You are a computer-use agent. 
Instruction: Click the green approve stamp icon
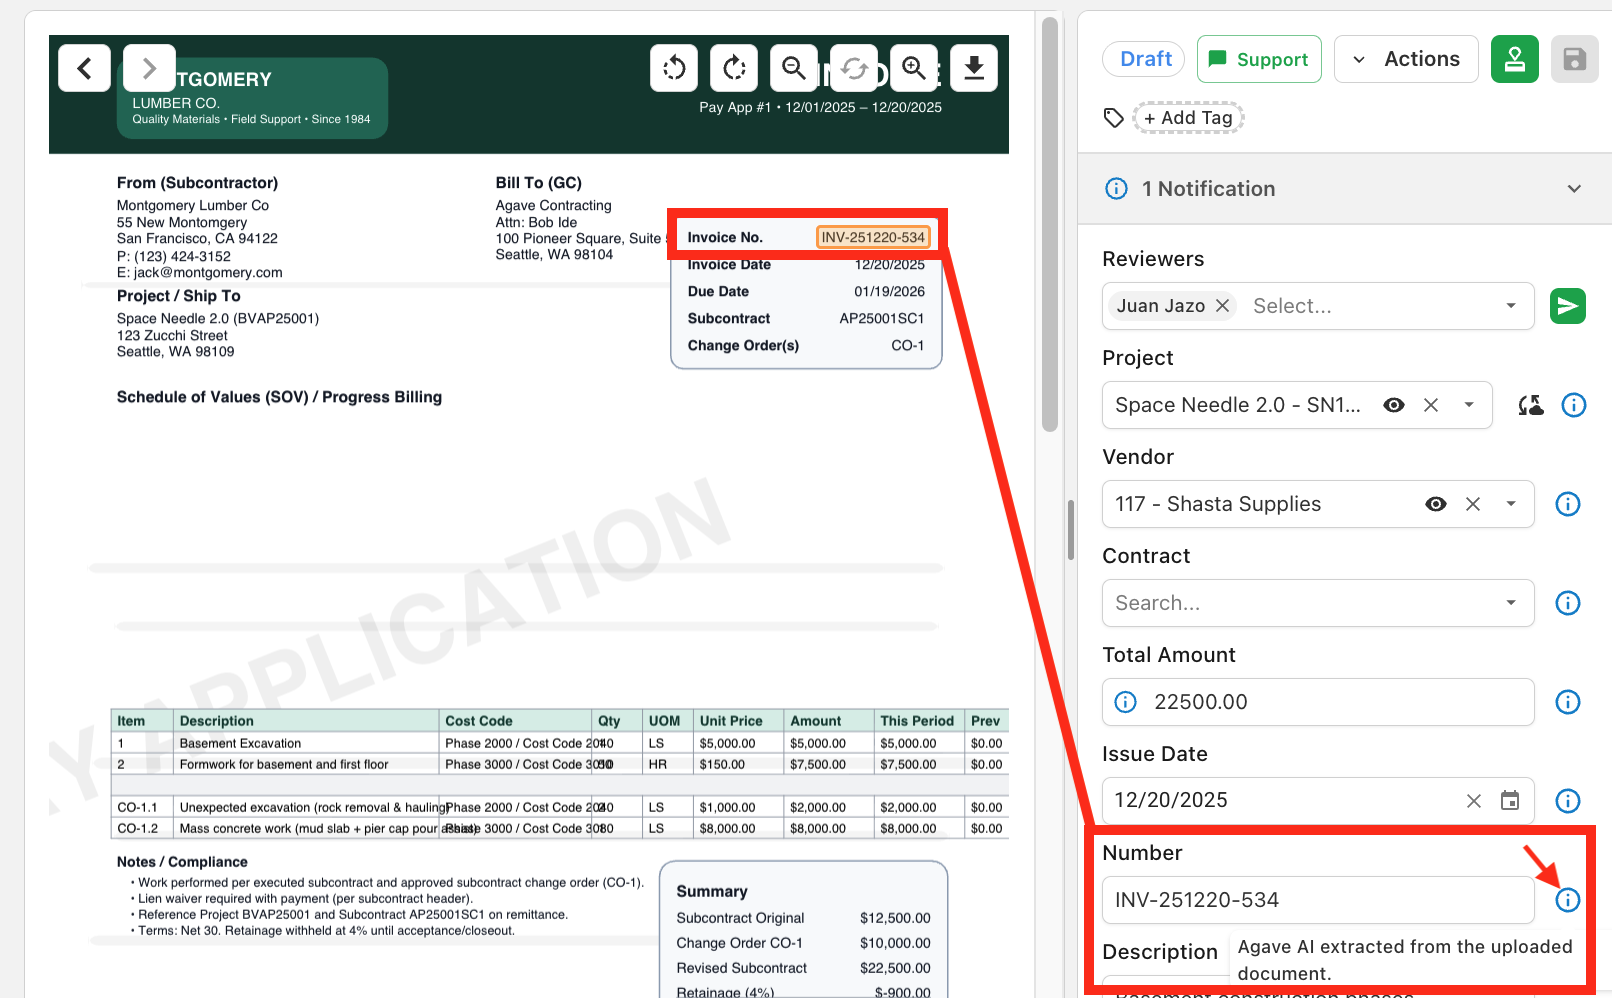(x=1515, y=59)
